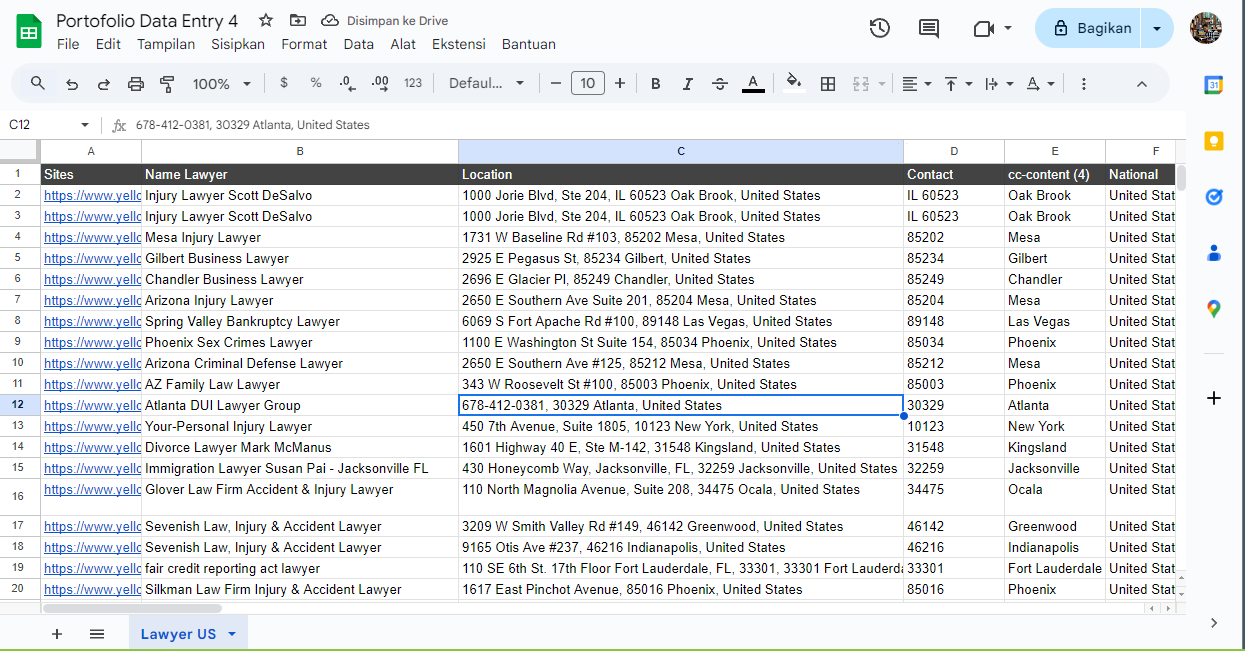This screenshot has height=651, width=1245.
Task: Format as percent
Action: tap(316, 83)
